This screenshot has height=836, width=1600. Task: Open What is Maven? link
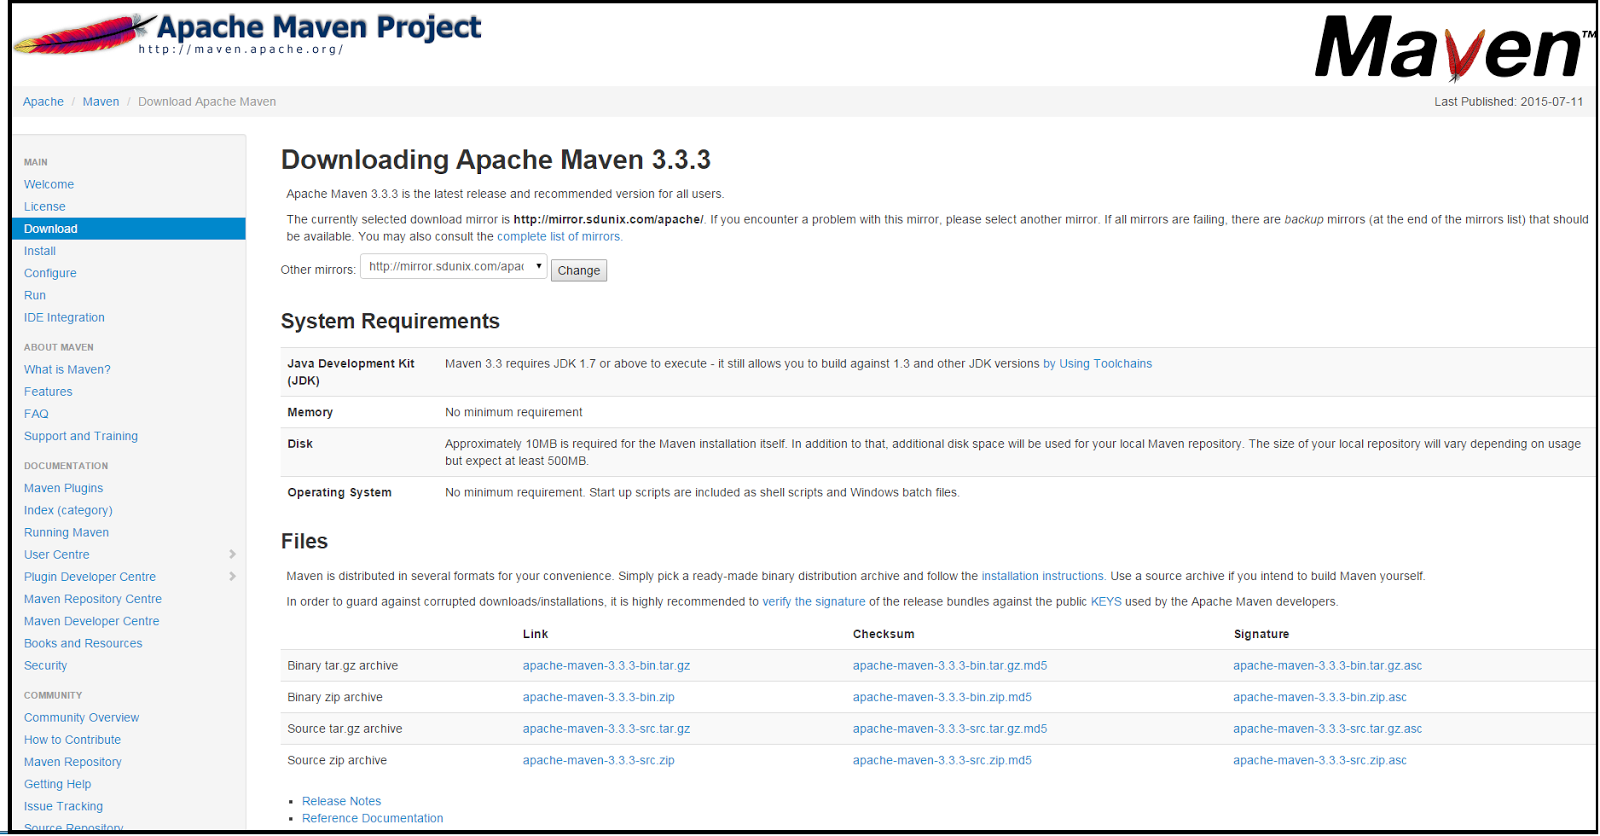[x=67, y=369]
